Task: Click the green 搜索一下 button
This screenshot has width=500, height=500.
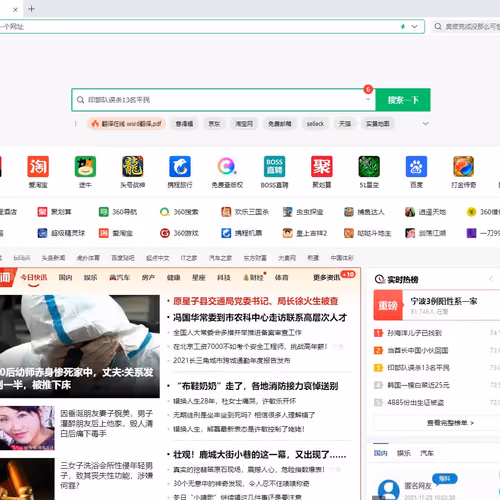Action: click(403, 100)
